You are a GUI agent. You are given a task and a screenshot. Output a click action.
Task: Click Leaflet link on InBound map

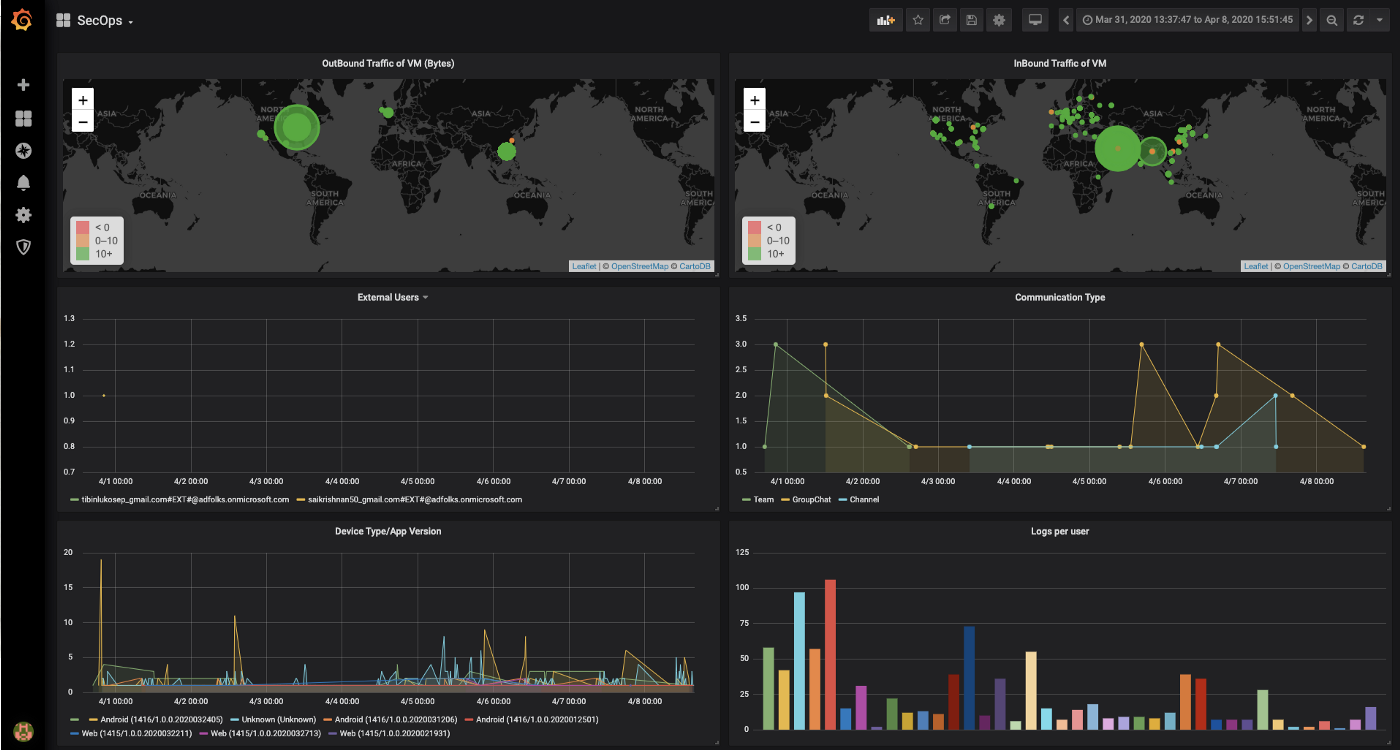coord(1255,266)
